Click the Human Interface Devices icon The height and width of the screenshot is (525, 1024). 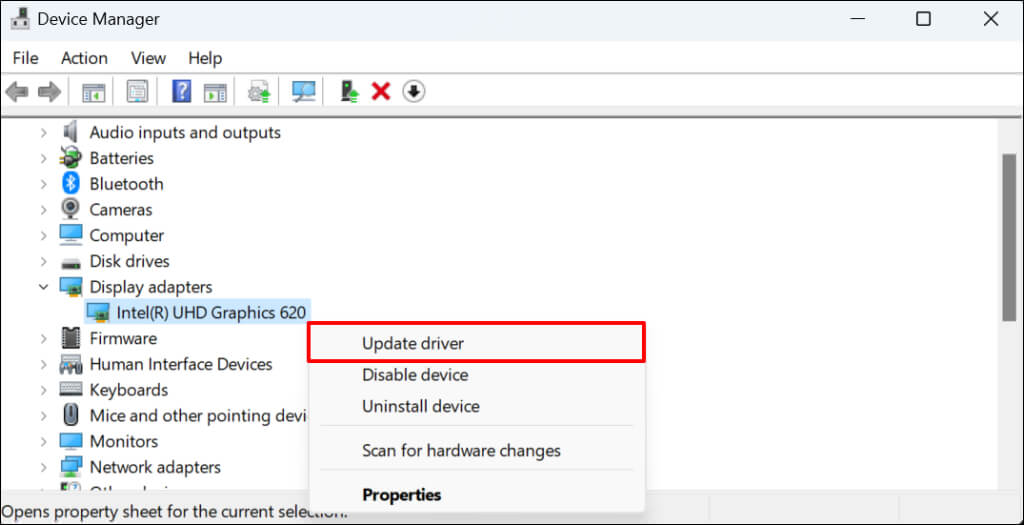click(71, 364)
